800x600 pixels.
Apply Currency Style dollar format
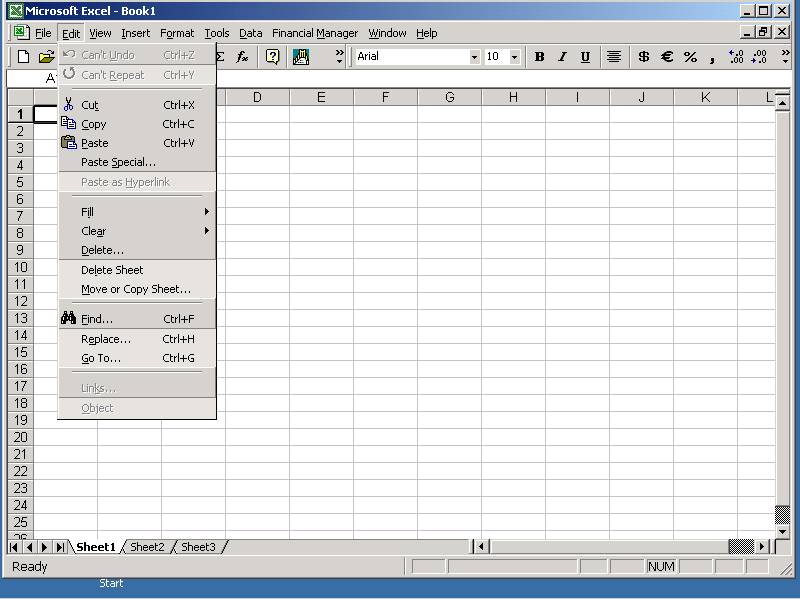643,57
